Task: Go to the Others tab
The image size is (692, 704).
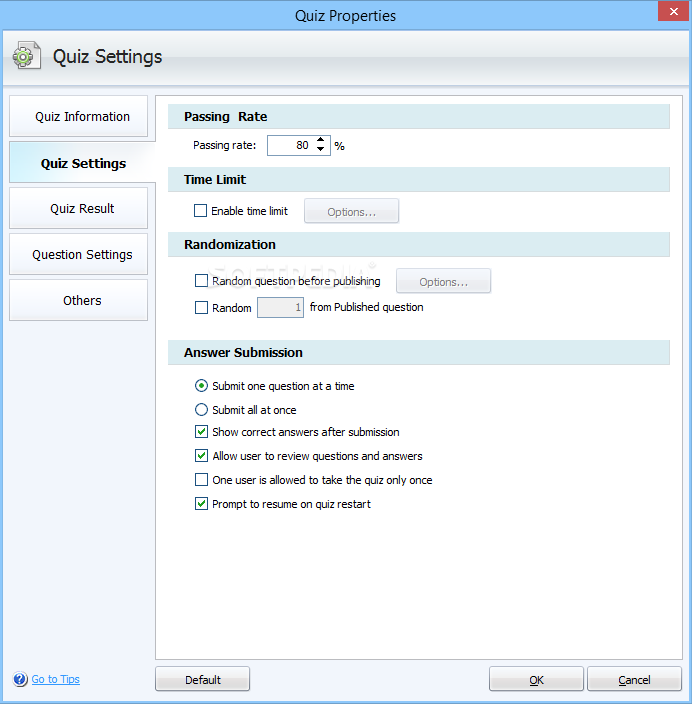Action: point(79,300)
